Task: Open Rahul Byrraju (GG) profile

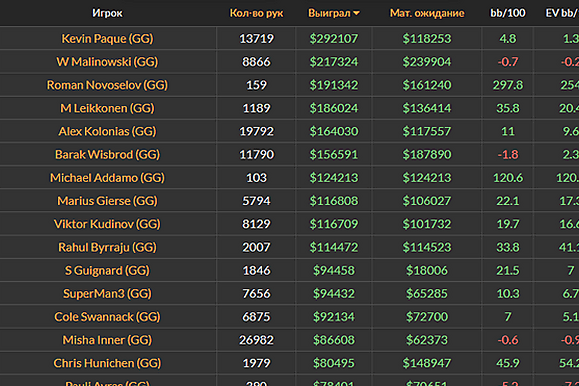Action: [x=107, y=247]
